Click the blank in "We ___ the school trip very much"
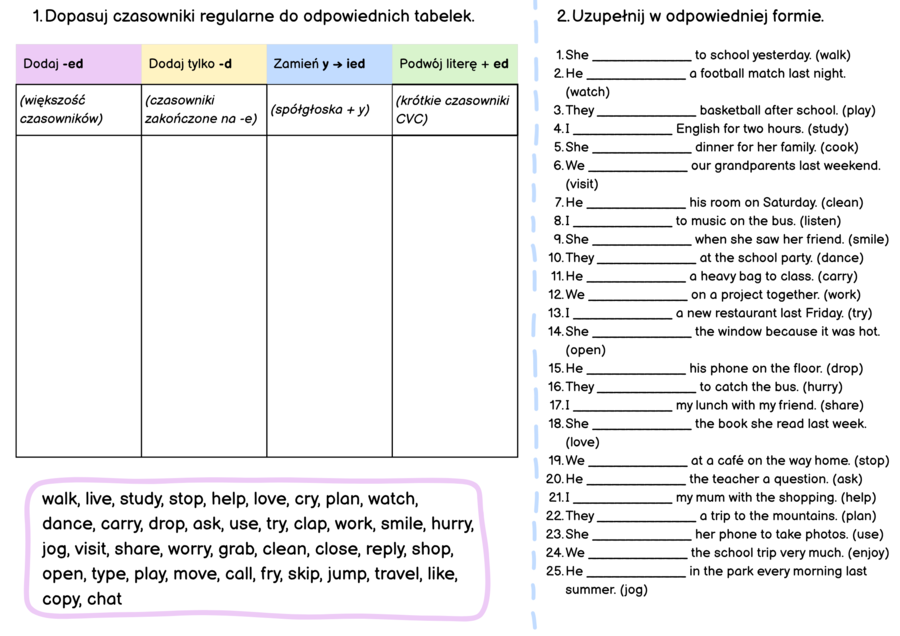900x636 pixels. coord(638,554)
